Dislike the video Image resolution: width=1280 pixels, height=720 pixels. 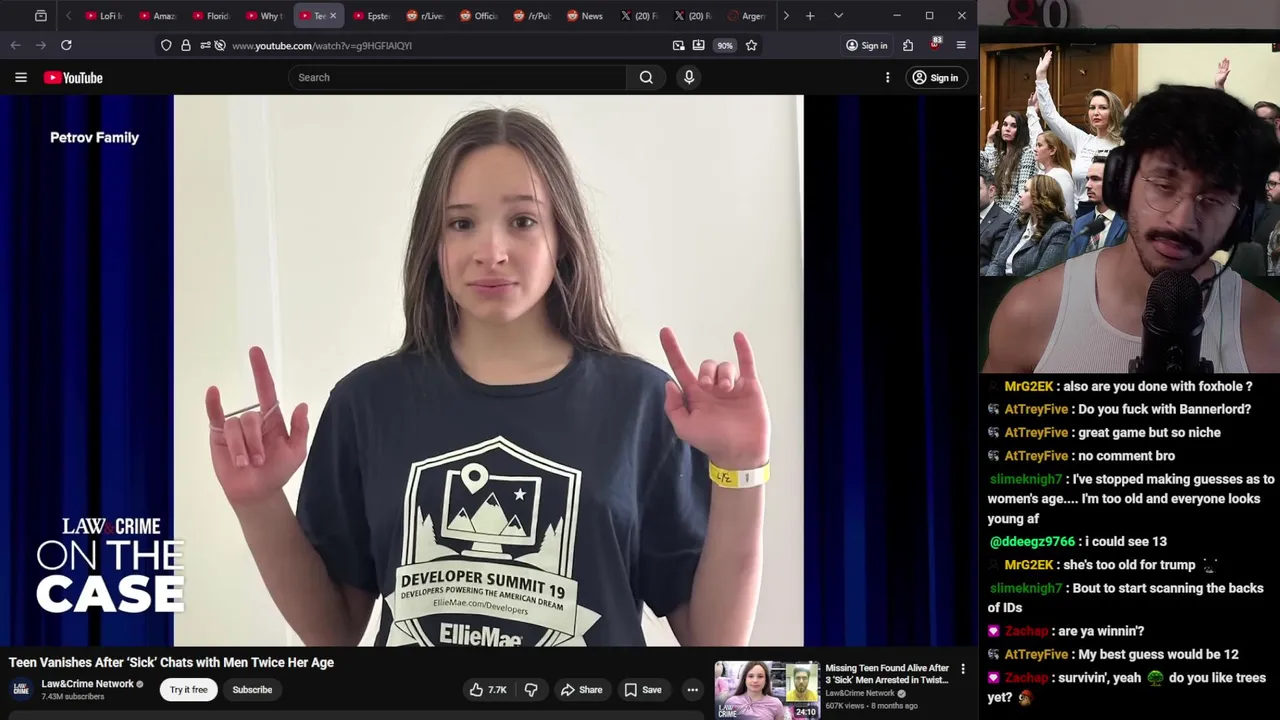tap(531, 689)
